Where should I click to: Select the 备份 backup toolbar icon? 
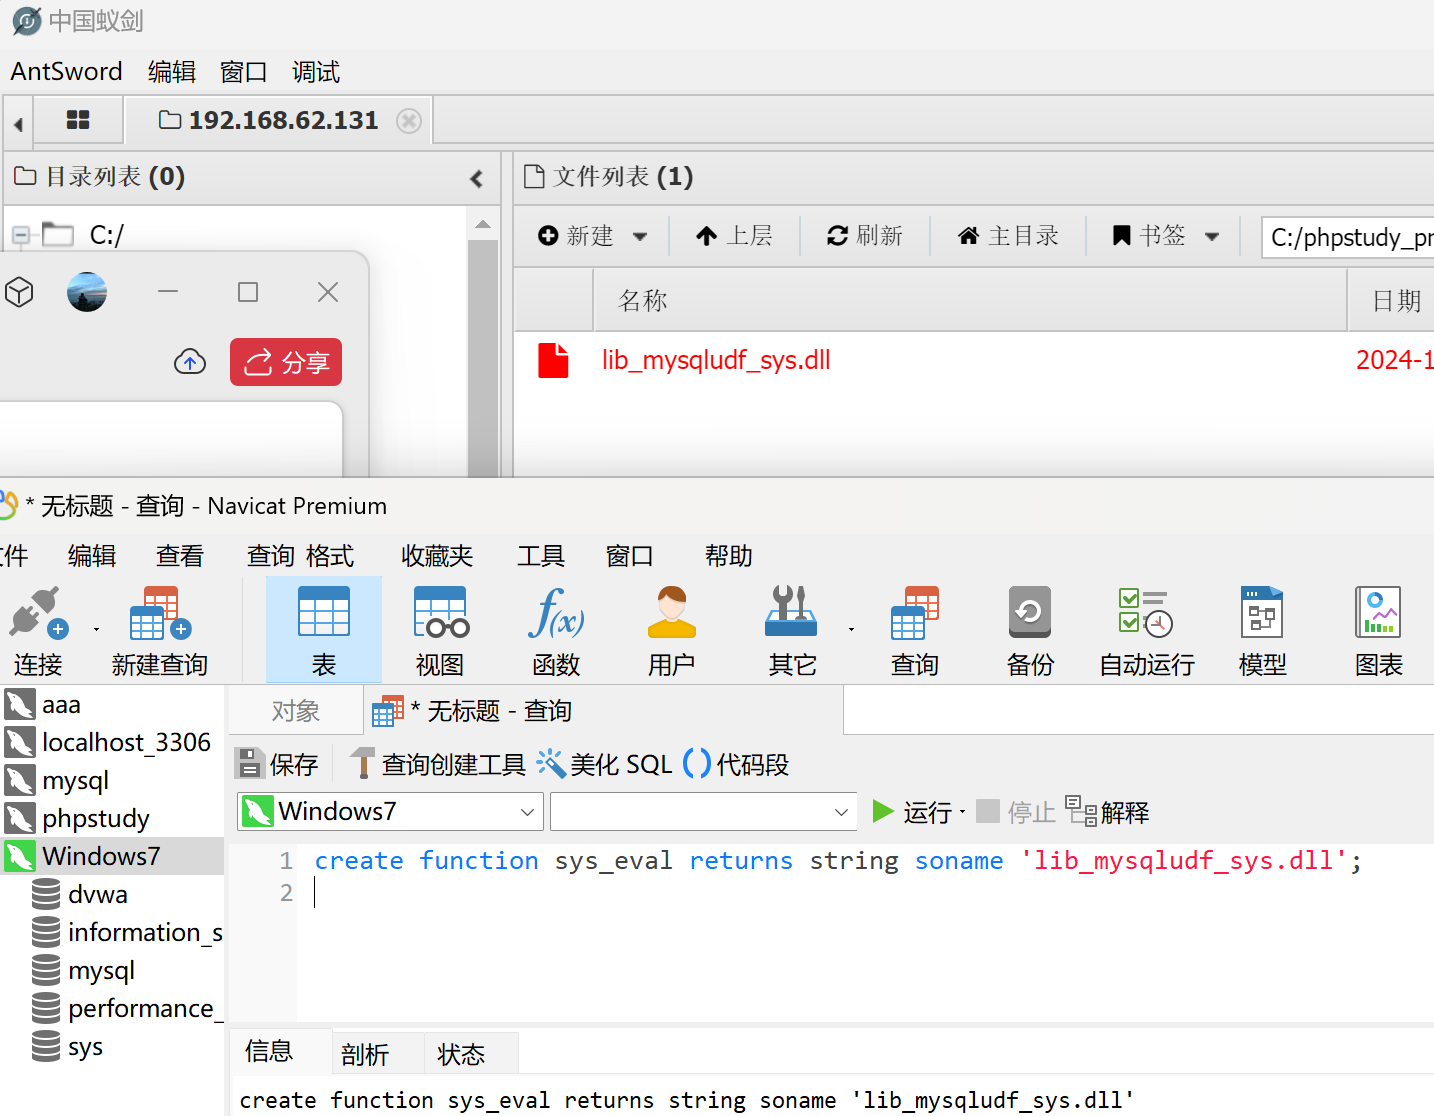point(1030,632)
